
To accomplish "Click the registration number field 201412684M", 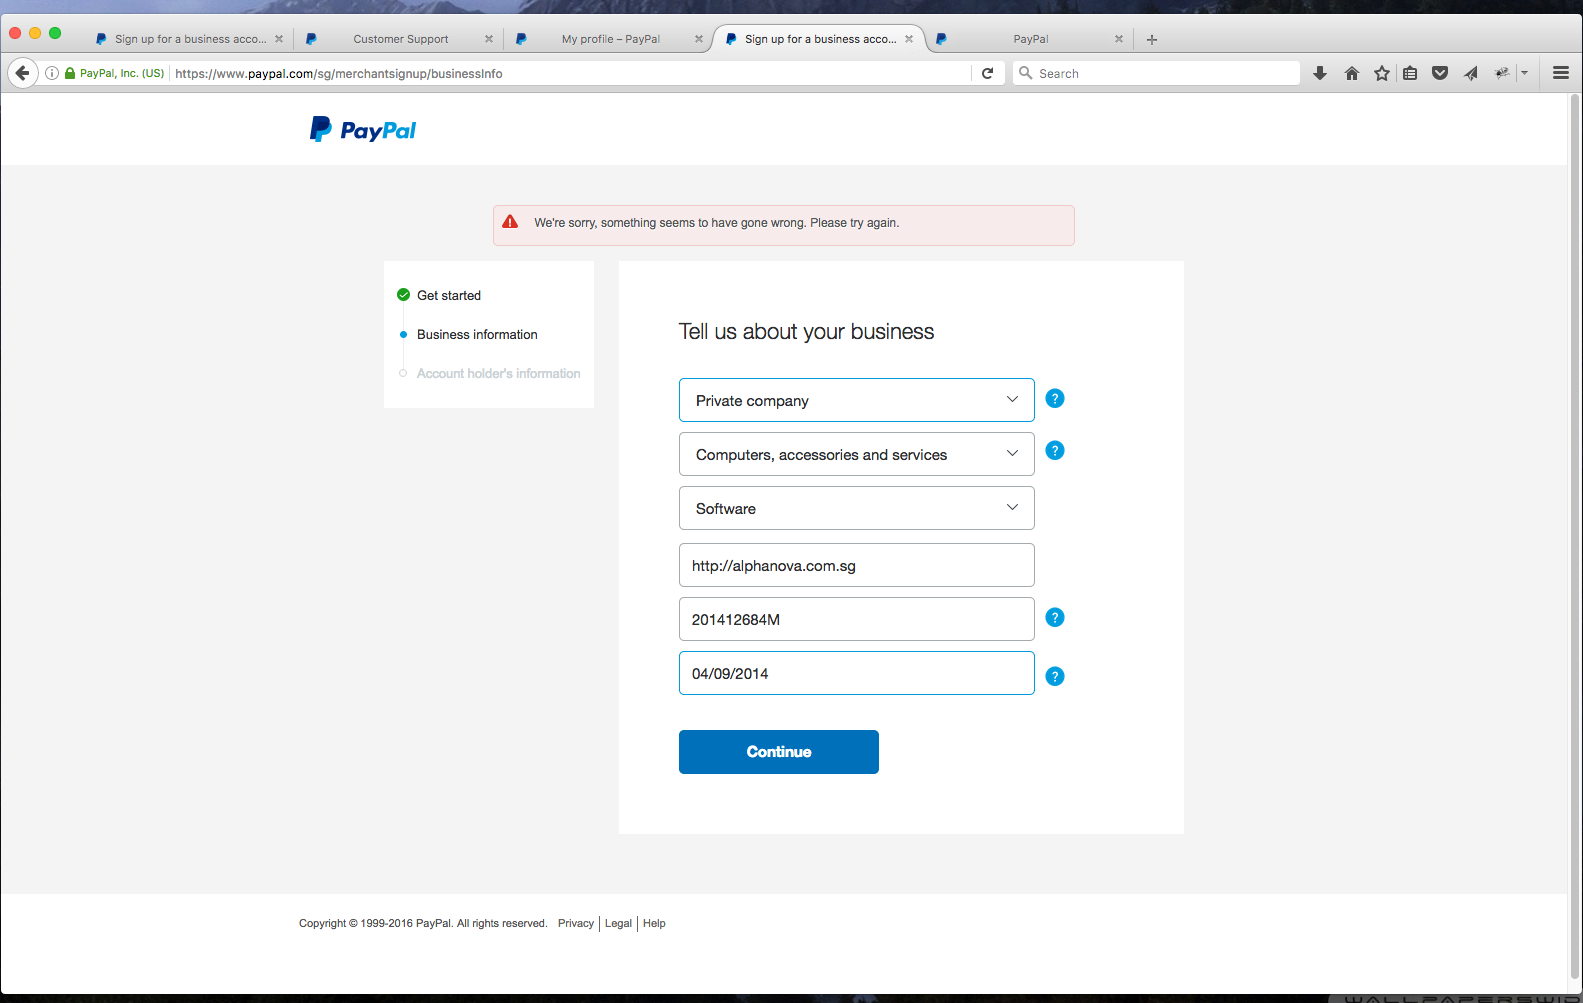I will coord(856,619).
